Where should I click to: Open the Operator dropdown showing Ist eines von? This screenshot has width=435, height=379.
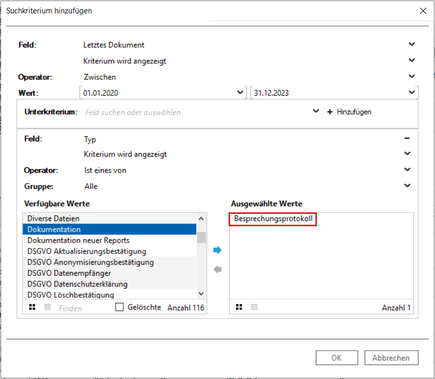coord(407,169)
